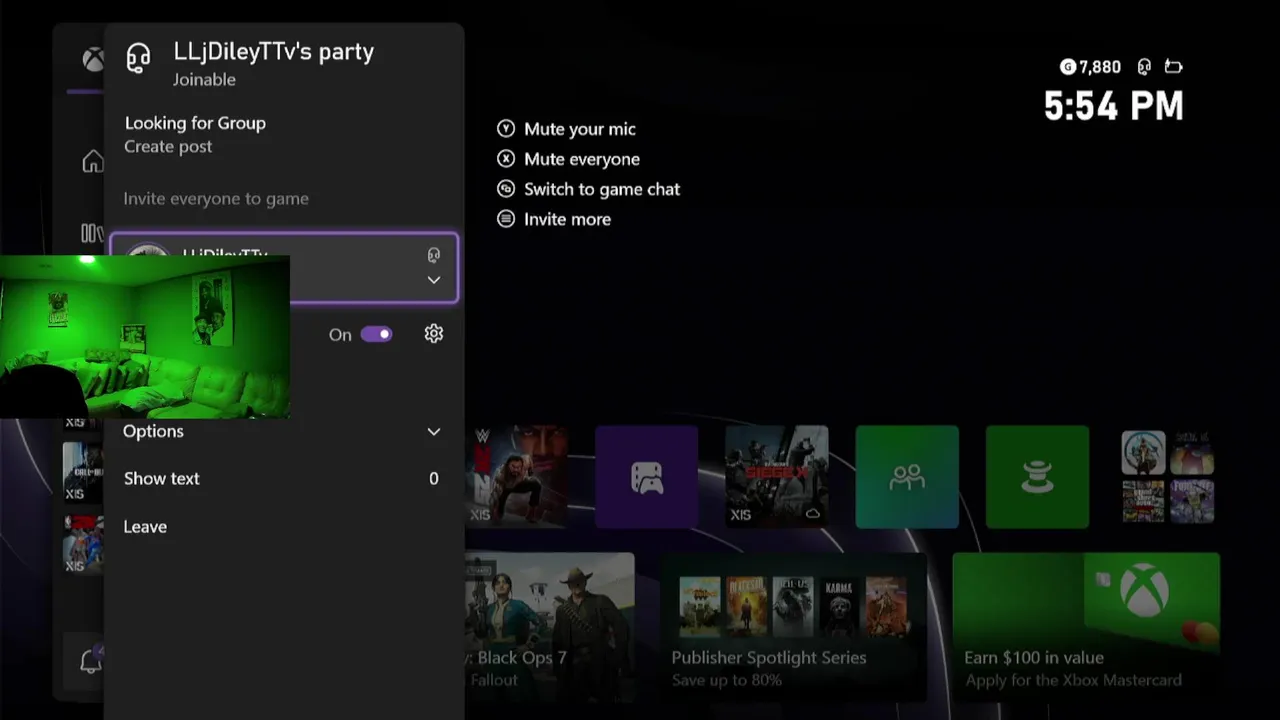Open Earn $100 in value Mastercard card
This screenshot has height=720, width=1280.
(x=1086, y=626)
